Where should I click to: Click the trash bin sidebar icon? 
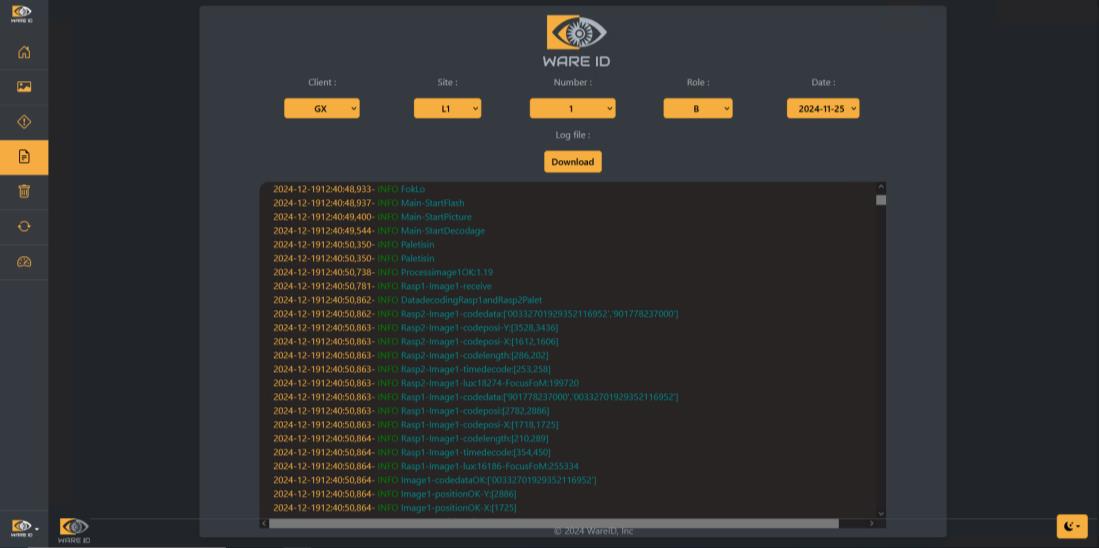(x=24, y=191)
